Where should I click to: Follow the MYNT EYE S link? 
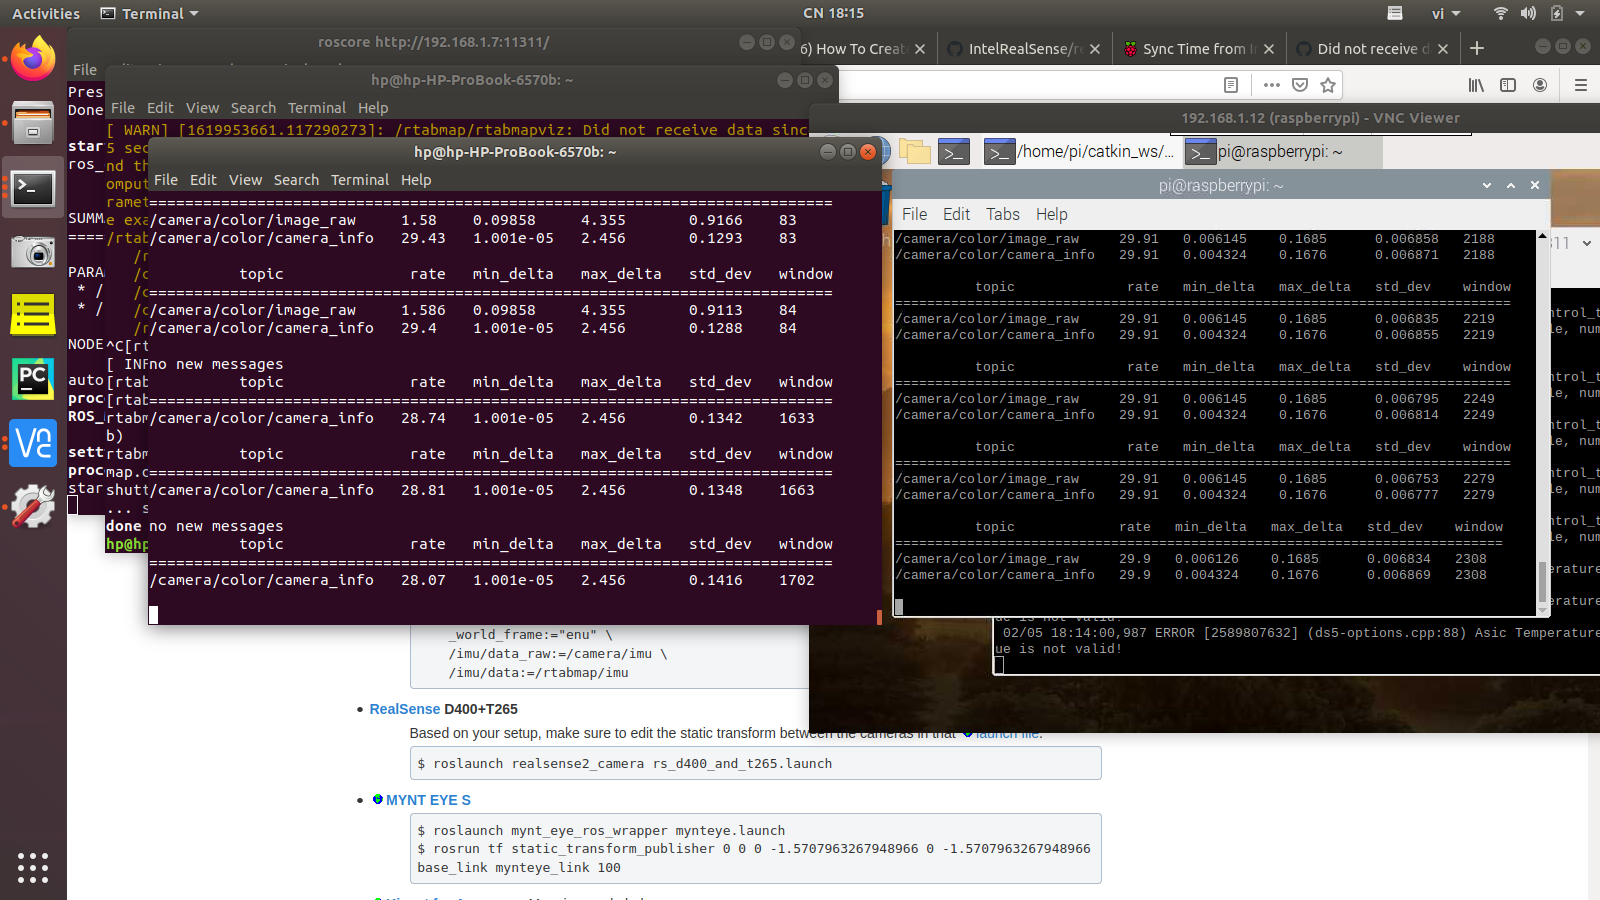tap(428, 800)
